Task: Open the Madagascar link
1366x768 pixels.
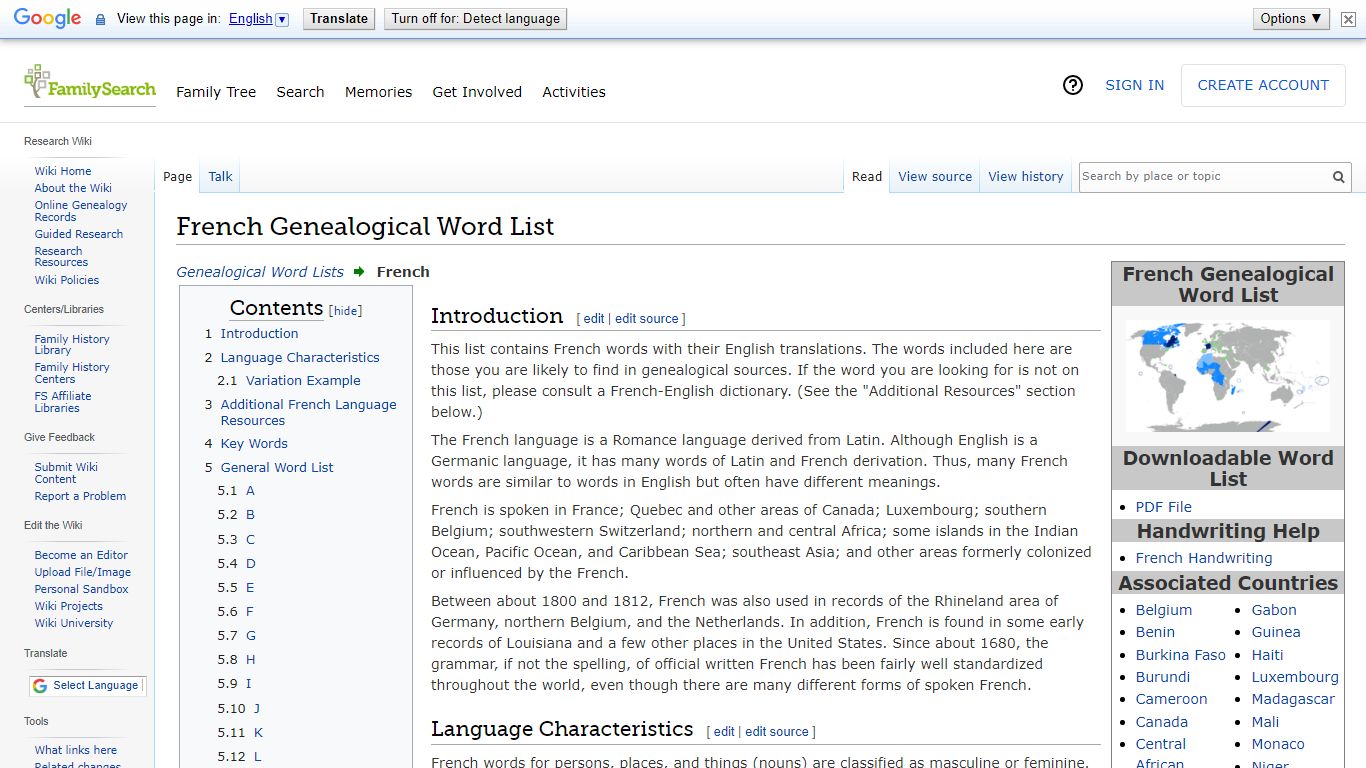Action: click(x=1293, y=699)
